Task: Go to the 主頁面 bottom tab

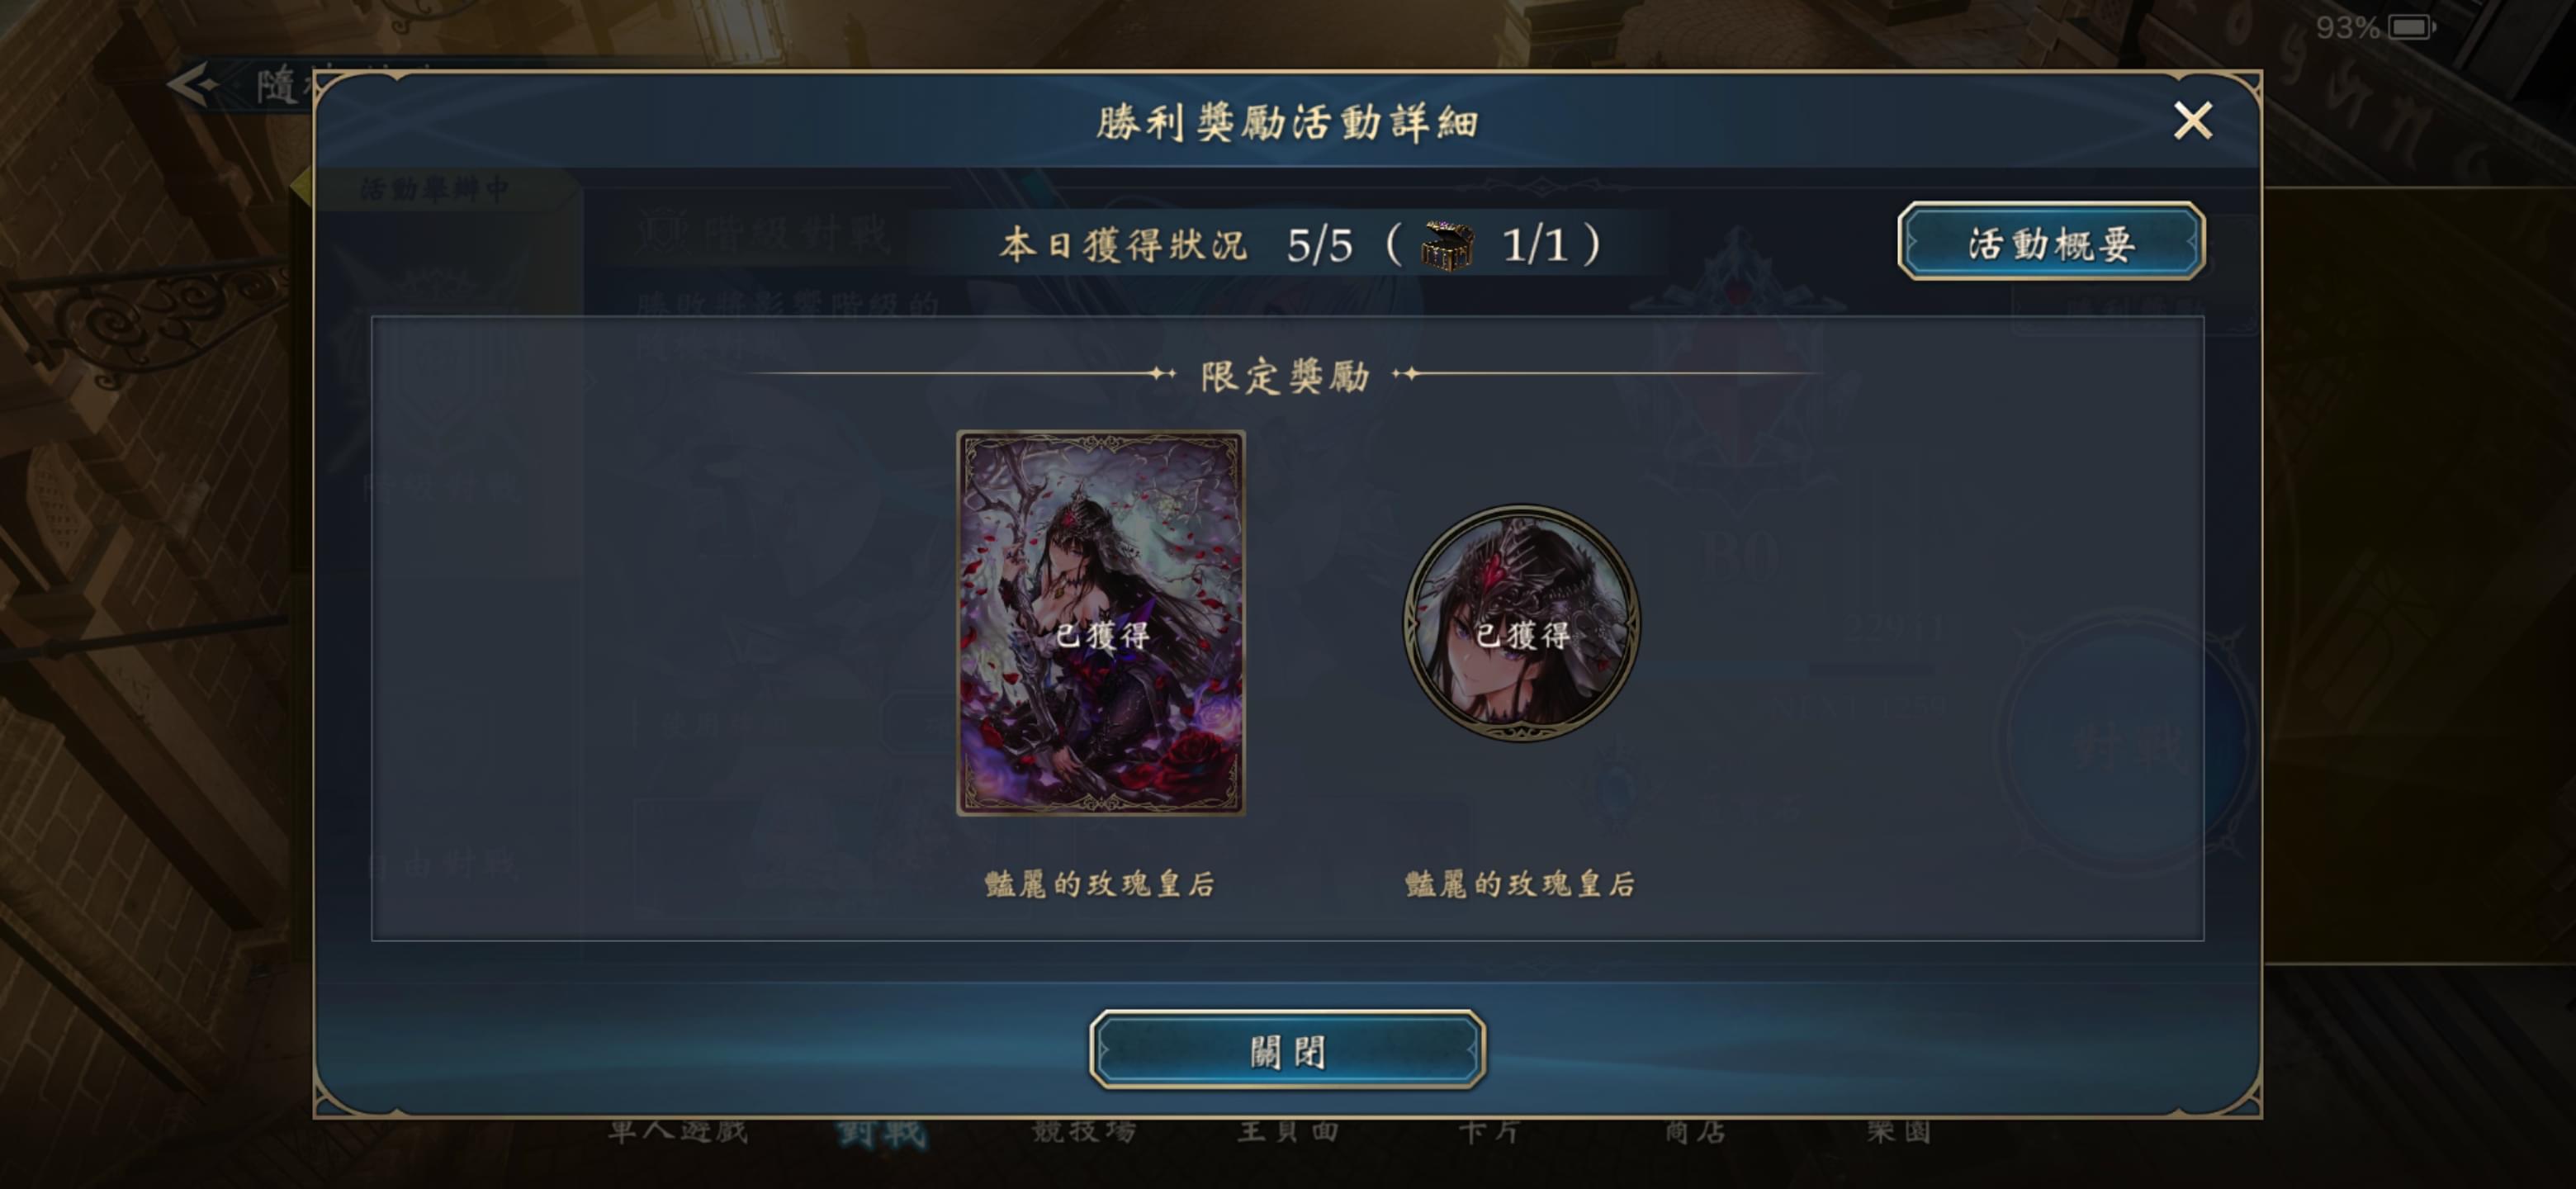Action: pyautogui.click(x=1288, y=1131)
